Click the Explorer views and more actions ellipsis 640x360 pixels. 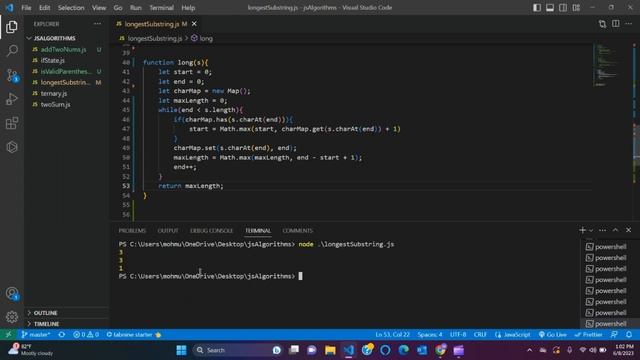click(97, 24)
